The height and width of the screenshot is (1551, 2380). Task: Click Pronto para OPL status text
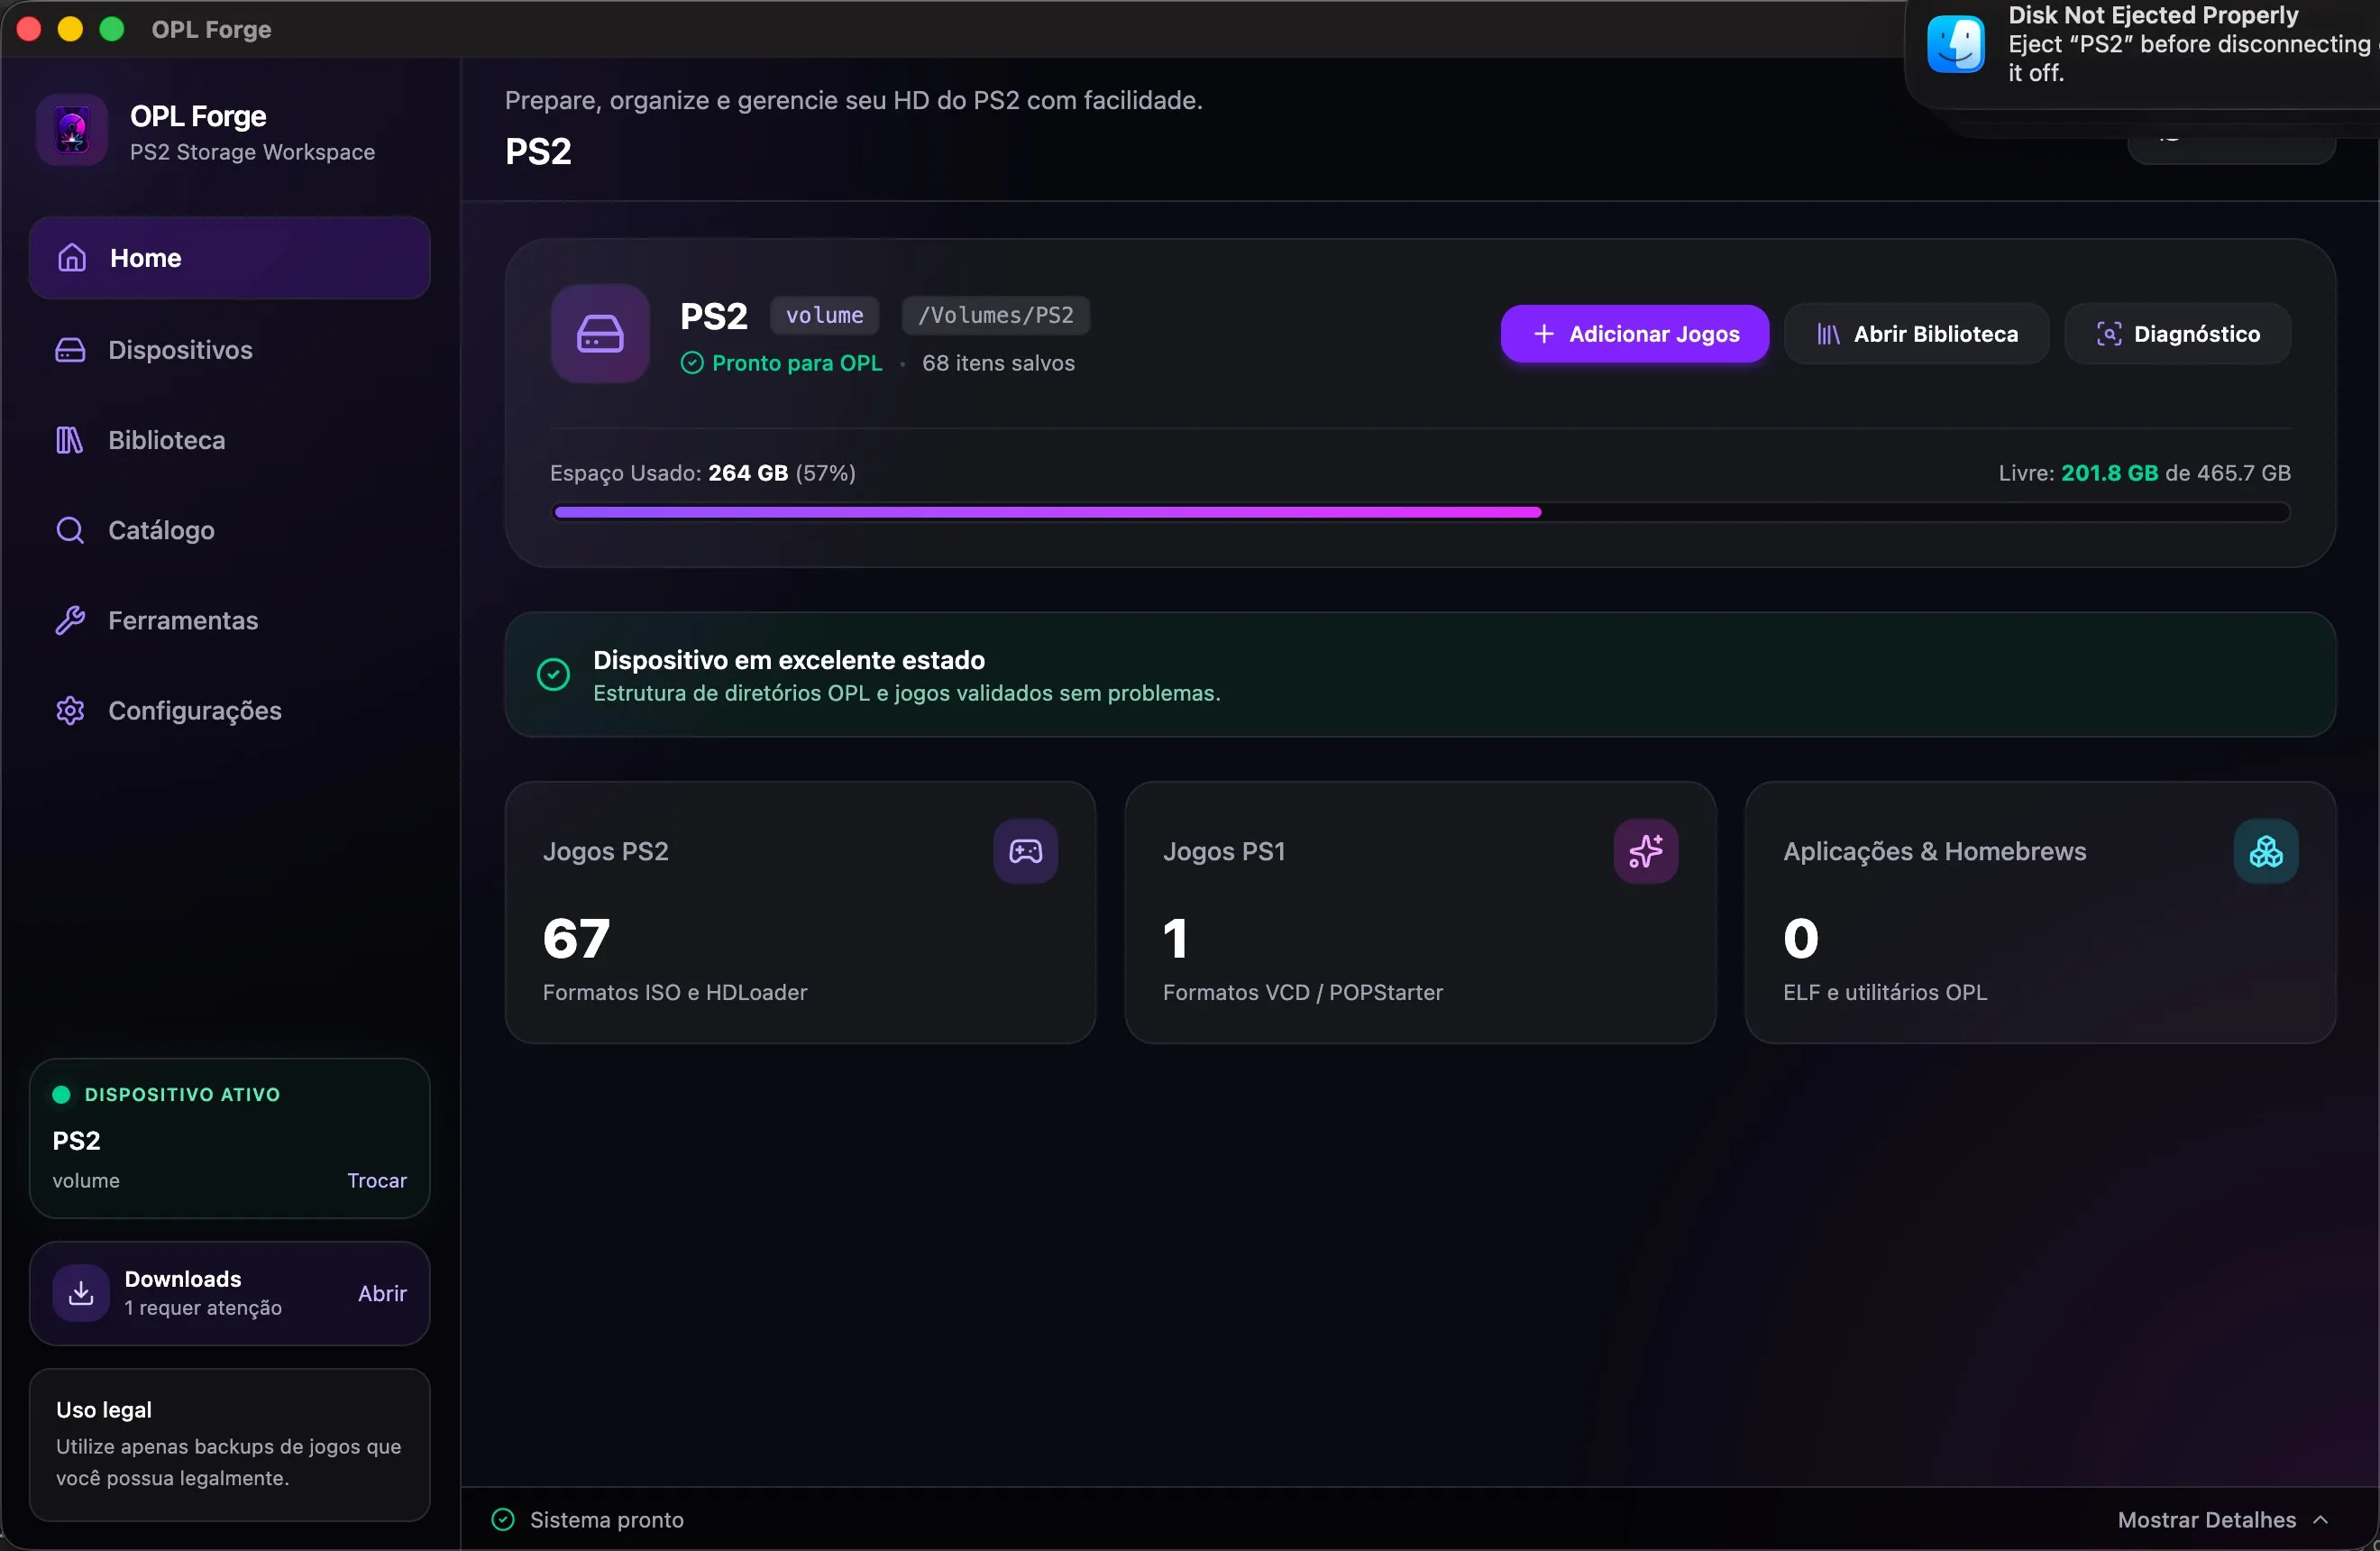(797, 363)
